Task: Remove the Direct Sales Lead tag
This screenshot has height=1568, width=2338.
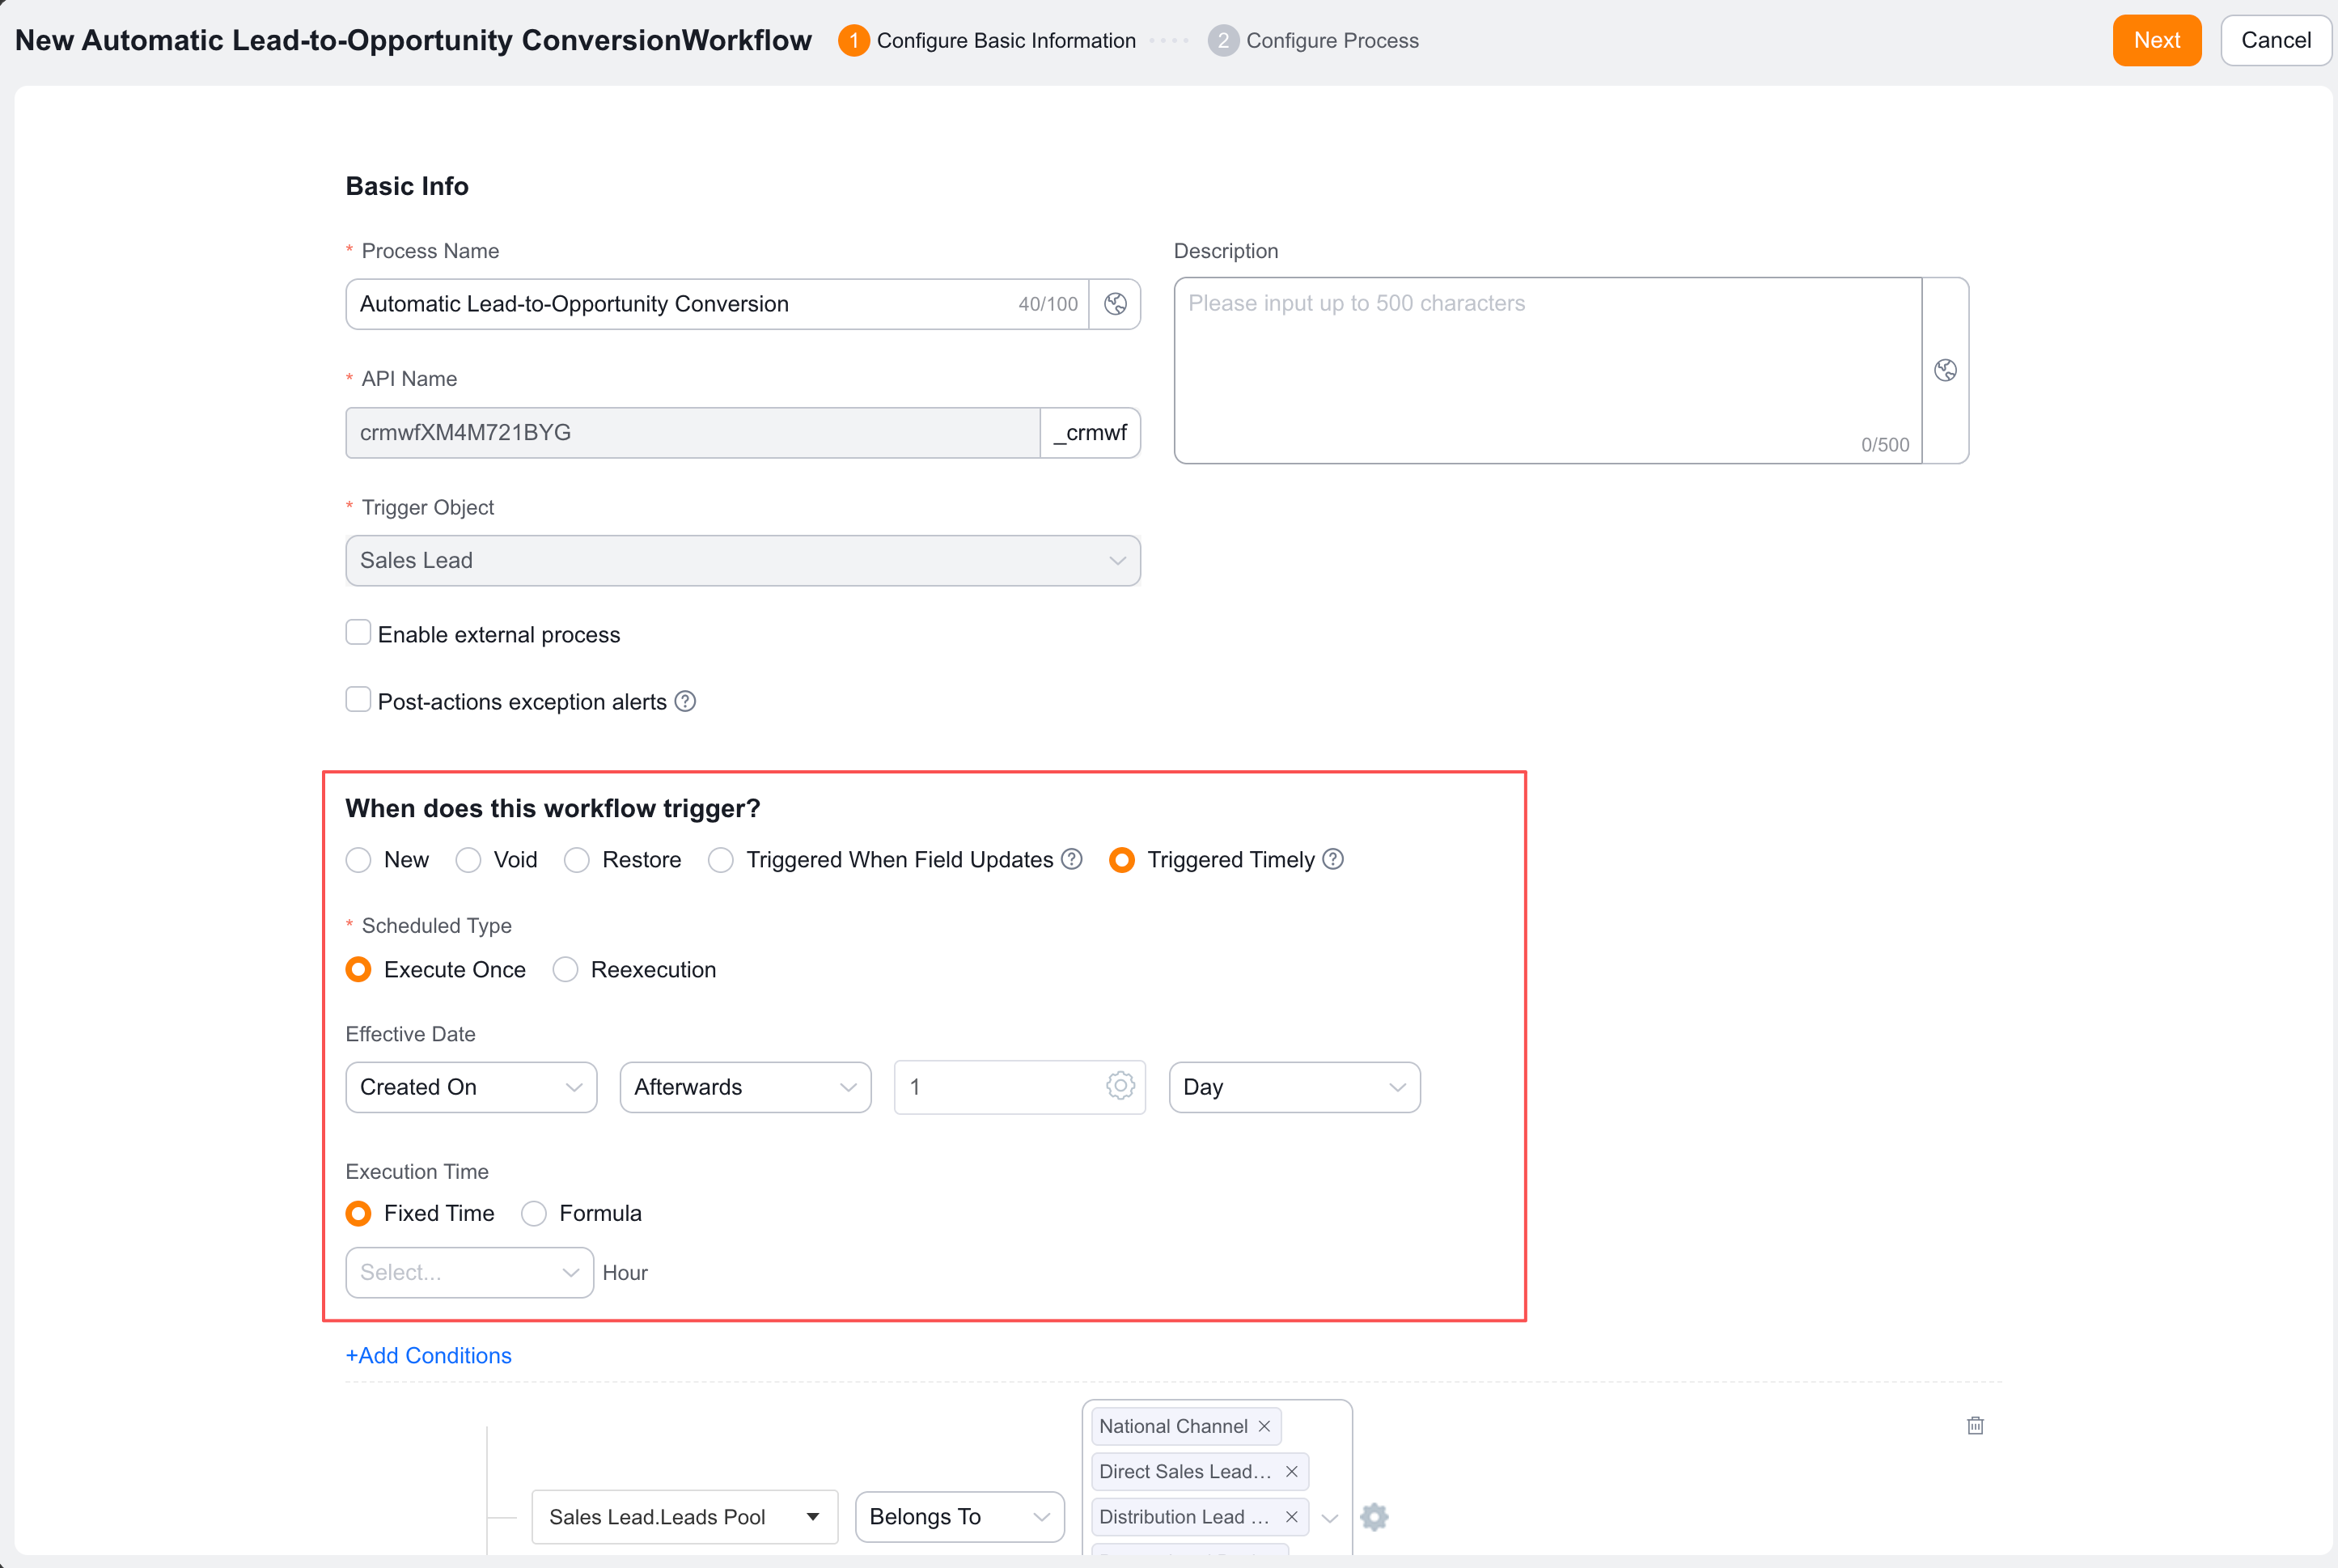Action: pyautogui.click(x=1291, y=1471)
